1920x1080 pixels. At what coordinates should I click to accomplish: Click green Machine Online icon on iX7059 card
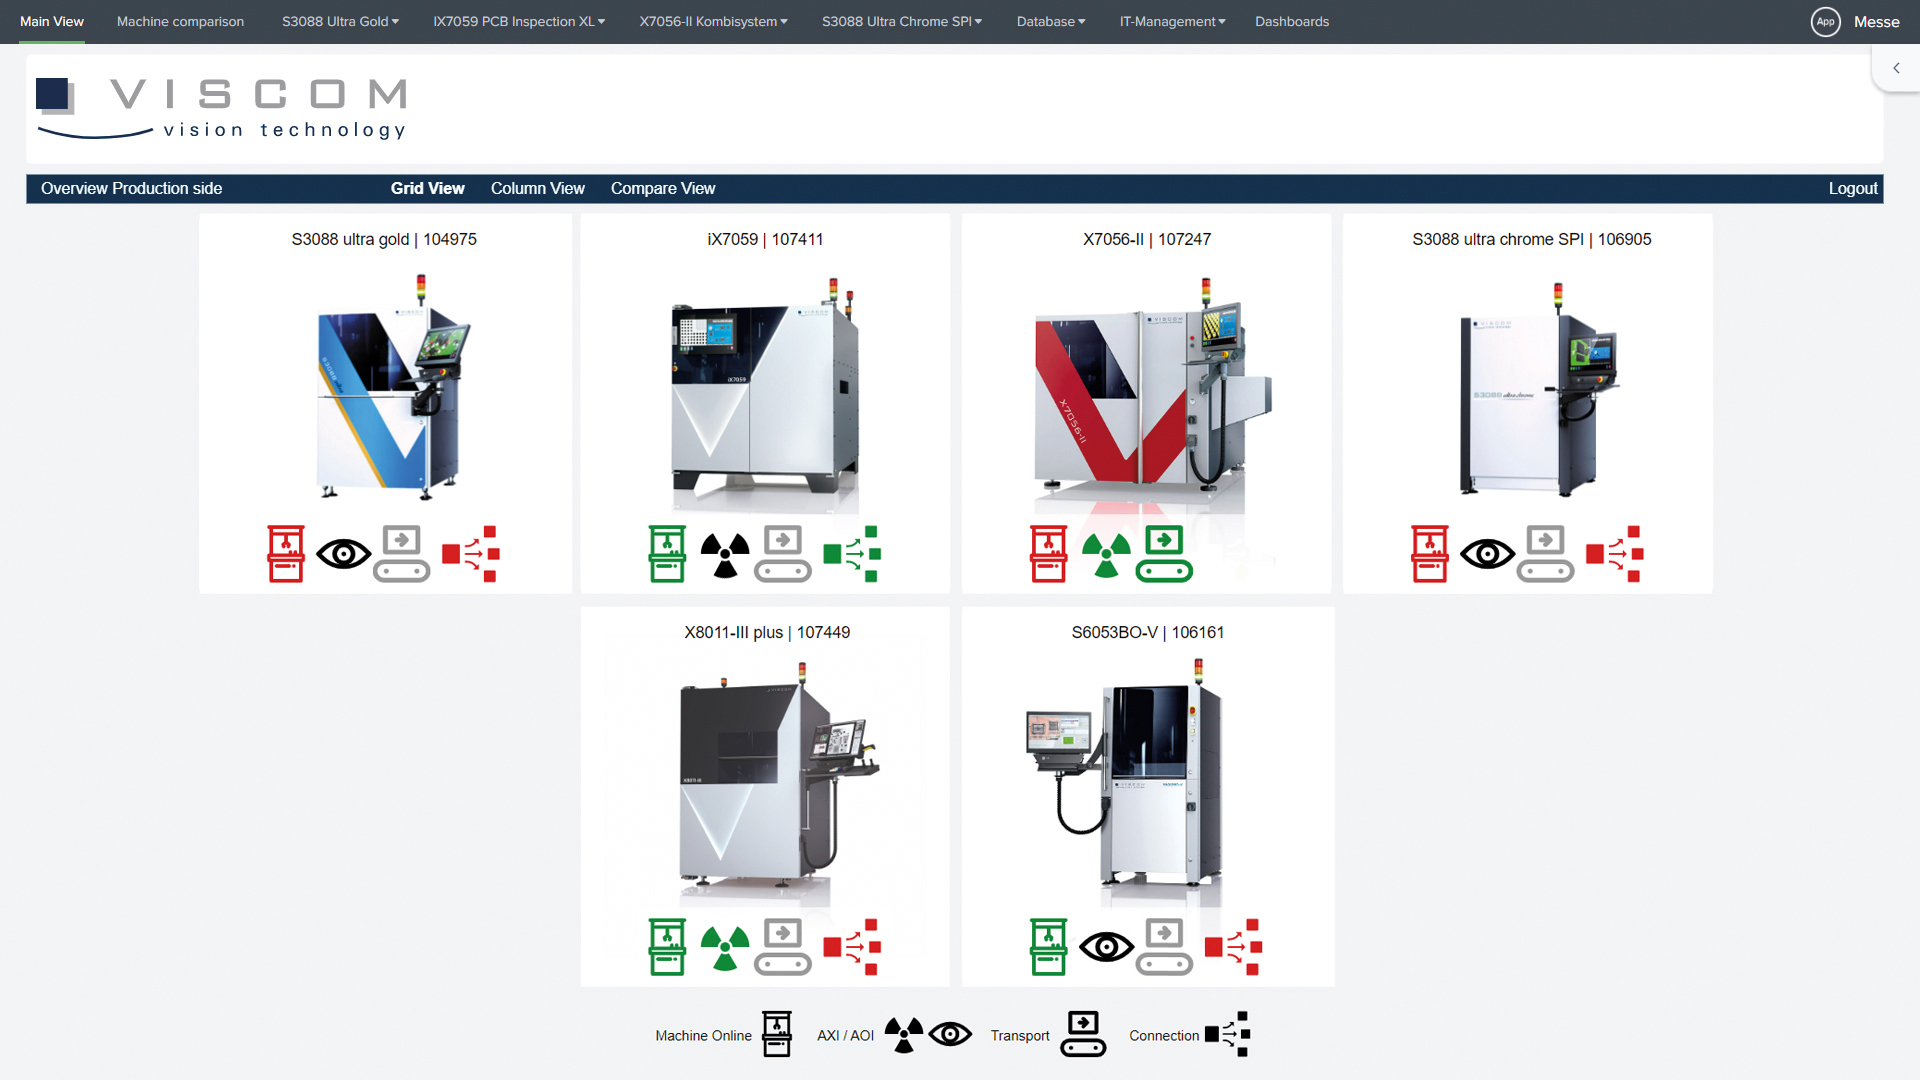(x=667, y=553)
